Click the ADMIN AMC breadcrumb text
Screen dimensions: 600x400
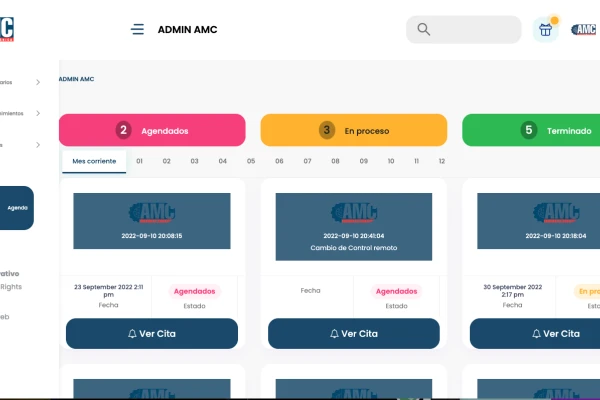76,79
